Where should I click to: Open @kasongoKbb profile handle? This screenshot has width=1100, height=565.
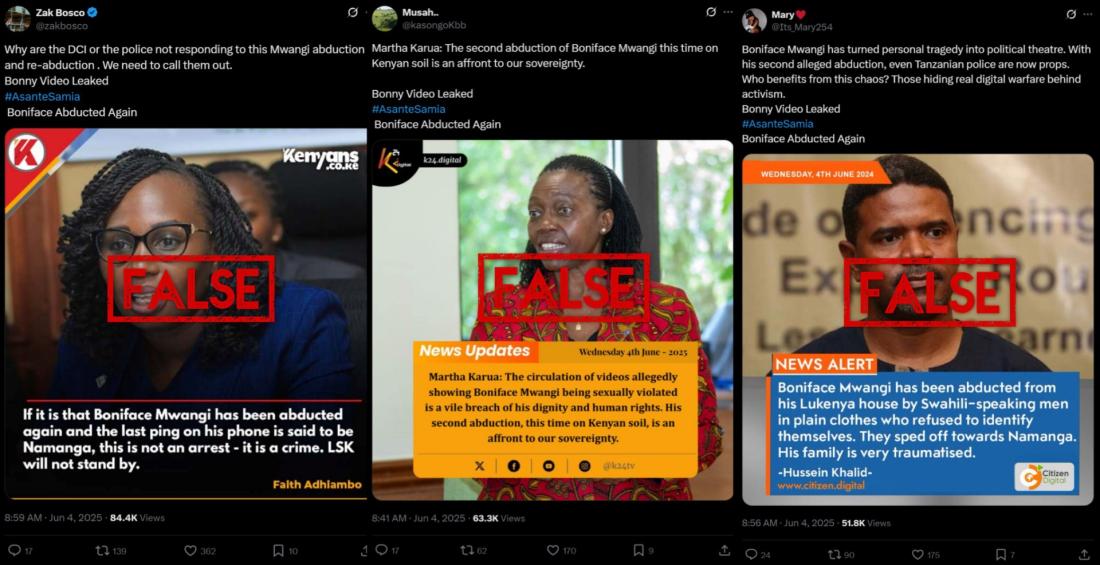pyautogui.click(x=434, y=25)
